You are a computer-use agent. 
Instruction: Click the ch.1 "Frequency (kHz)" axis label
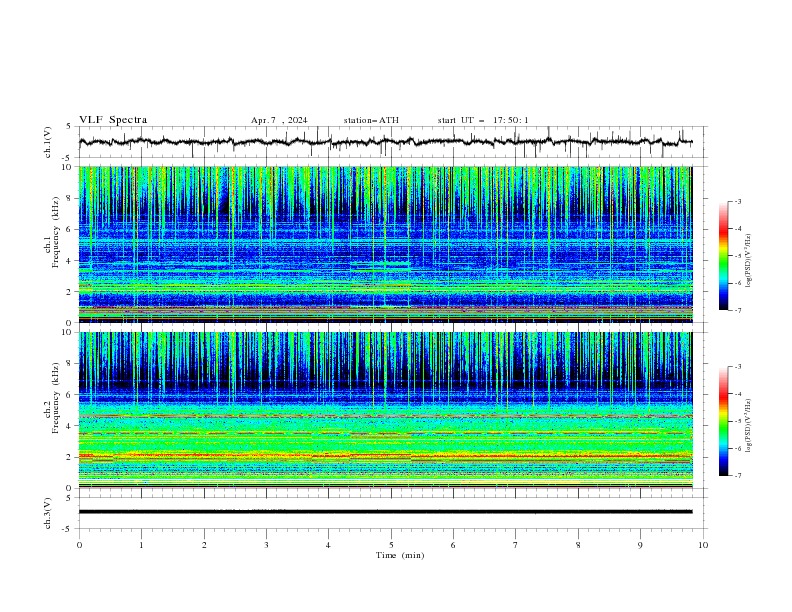pos(56,233)
